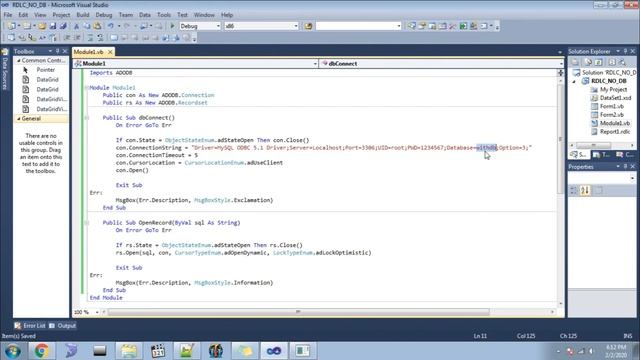Click the Windows Start orb
Viewport: 640px width, 360px height.
click(13, 351)
